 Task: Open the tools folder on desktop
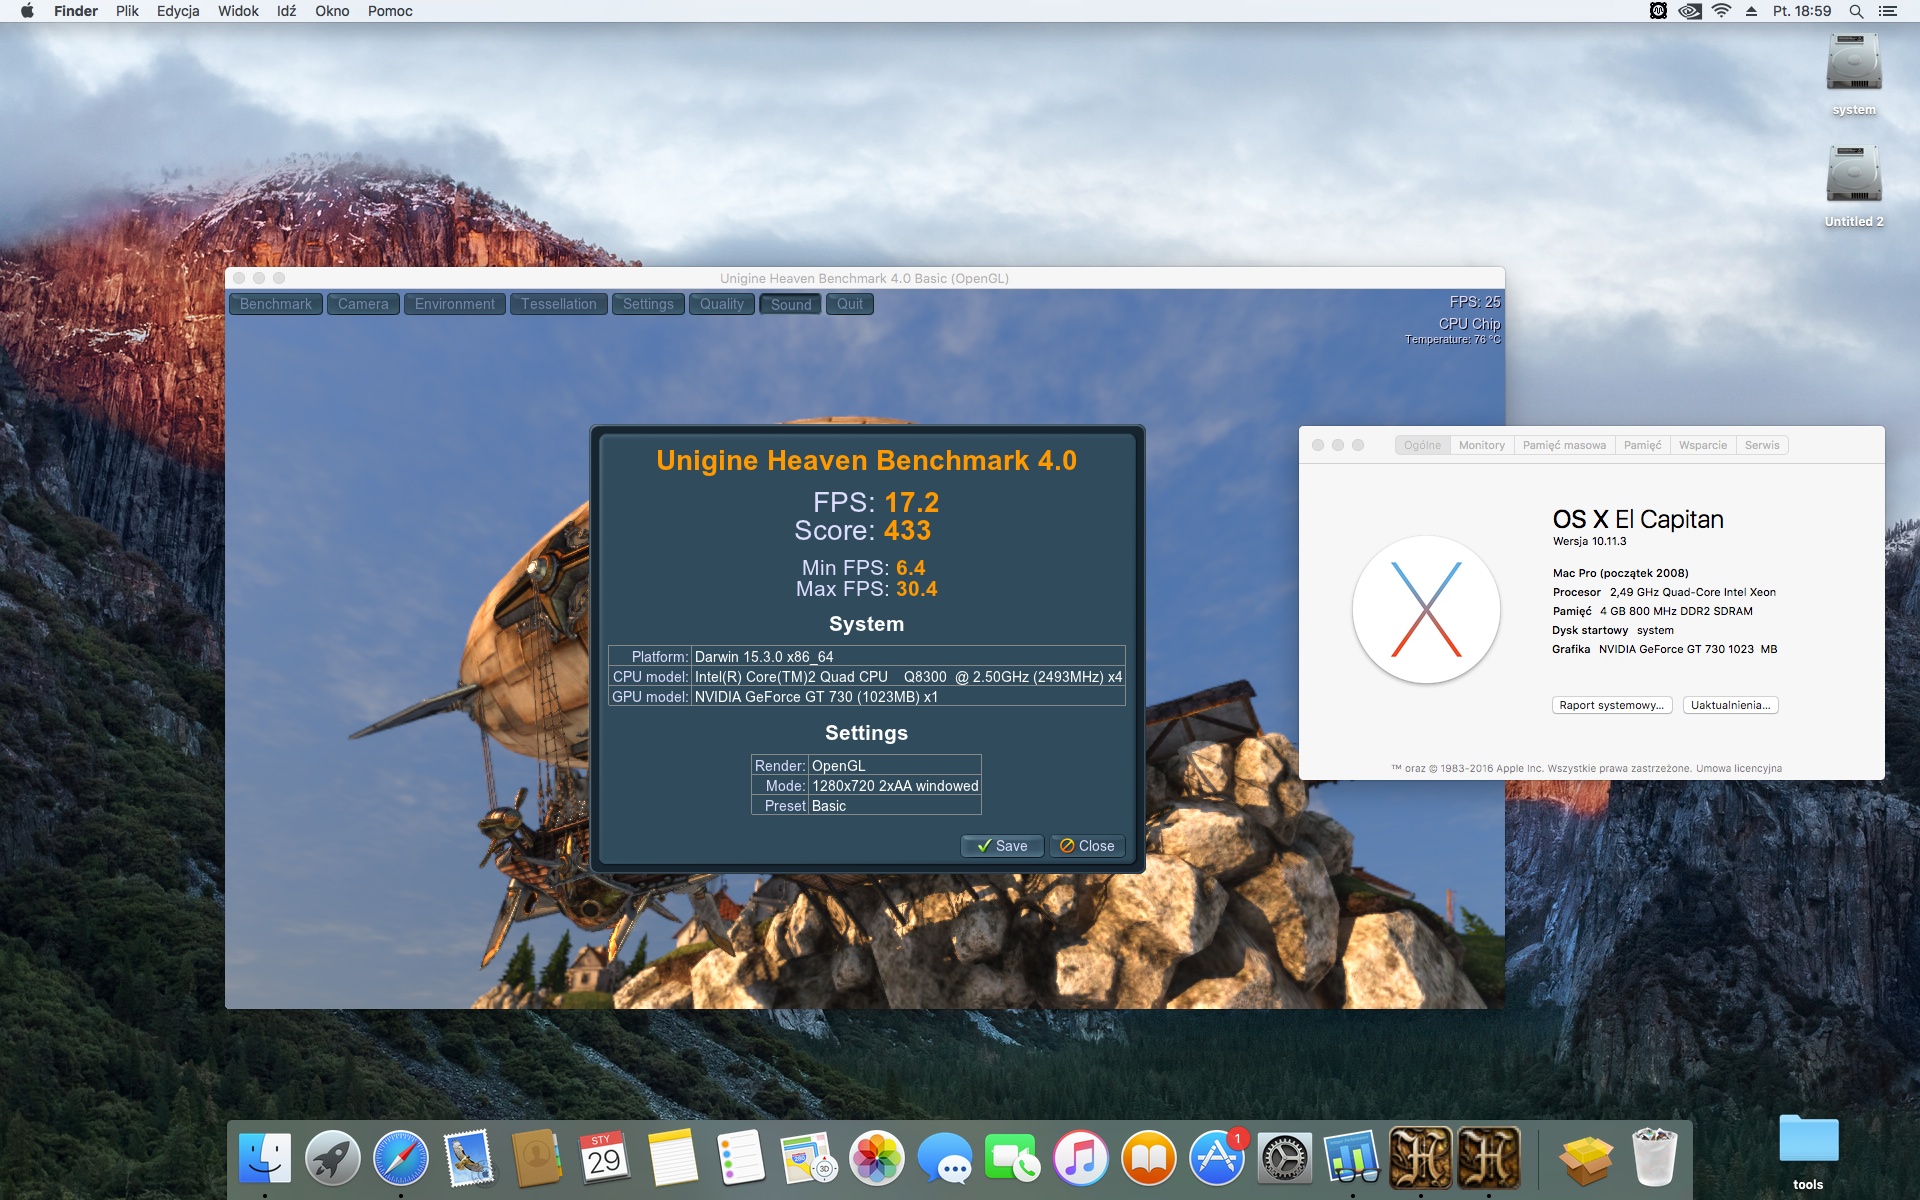click(x=1808, y=1142)
